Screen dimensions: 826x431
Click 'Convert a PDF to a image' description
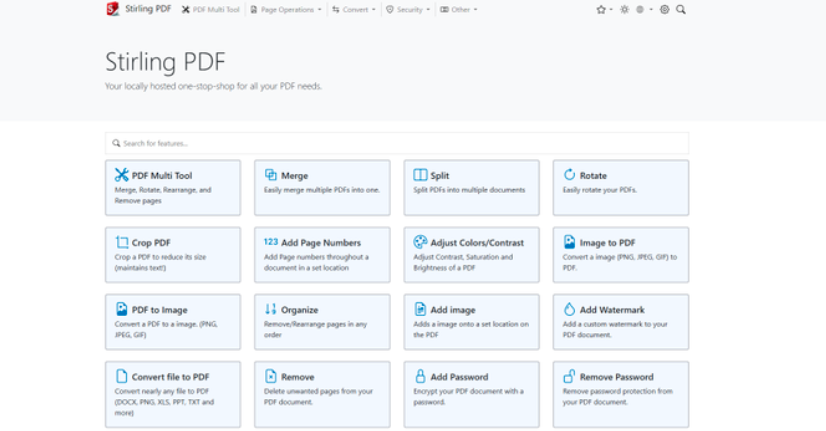[x=166, y=329]
